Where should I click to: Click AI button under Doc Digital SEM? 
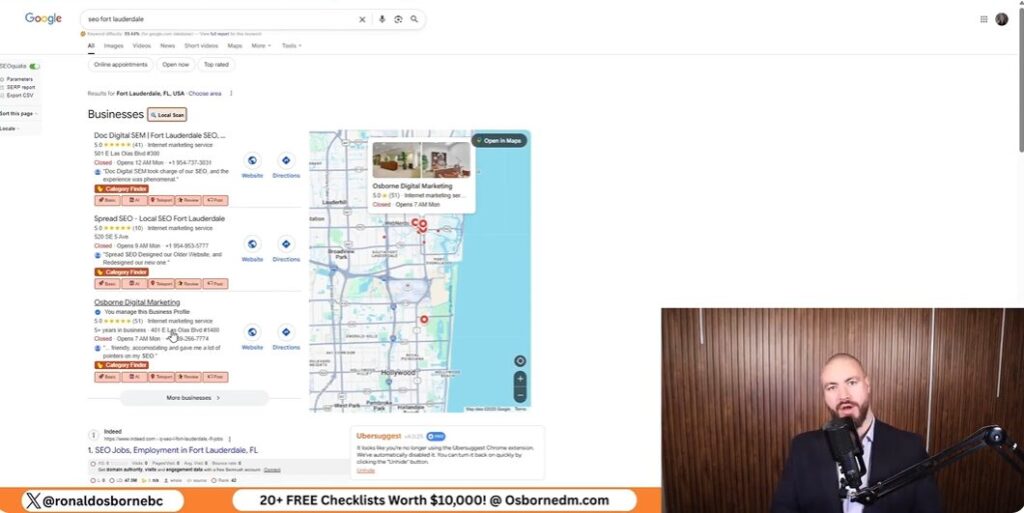tap(135, 200)
